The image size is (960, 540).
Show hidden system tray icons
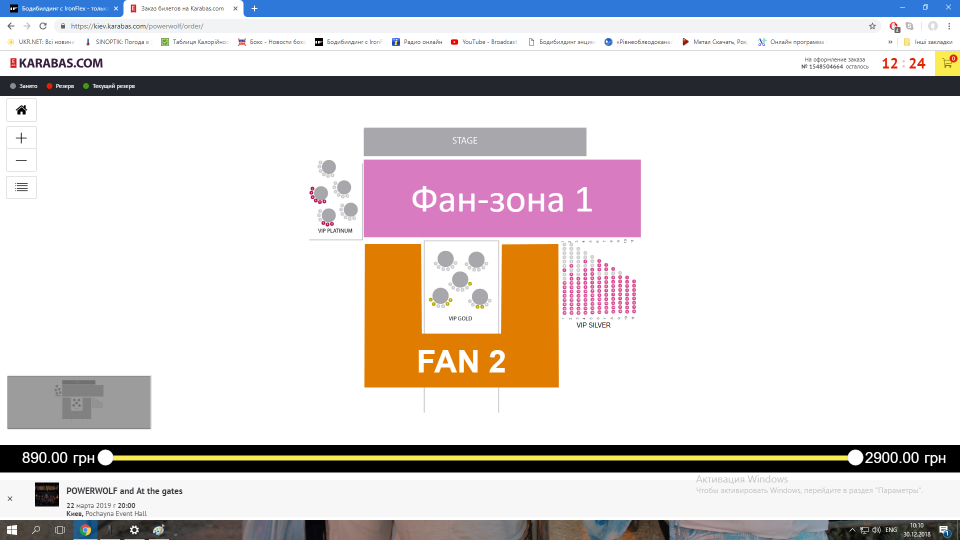click(850, 530)
